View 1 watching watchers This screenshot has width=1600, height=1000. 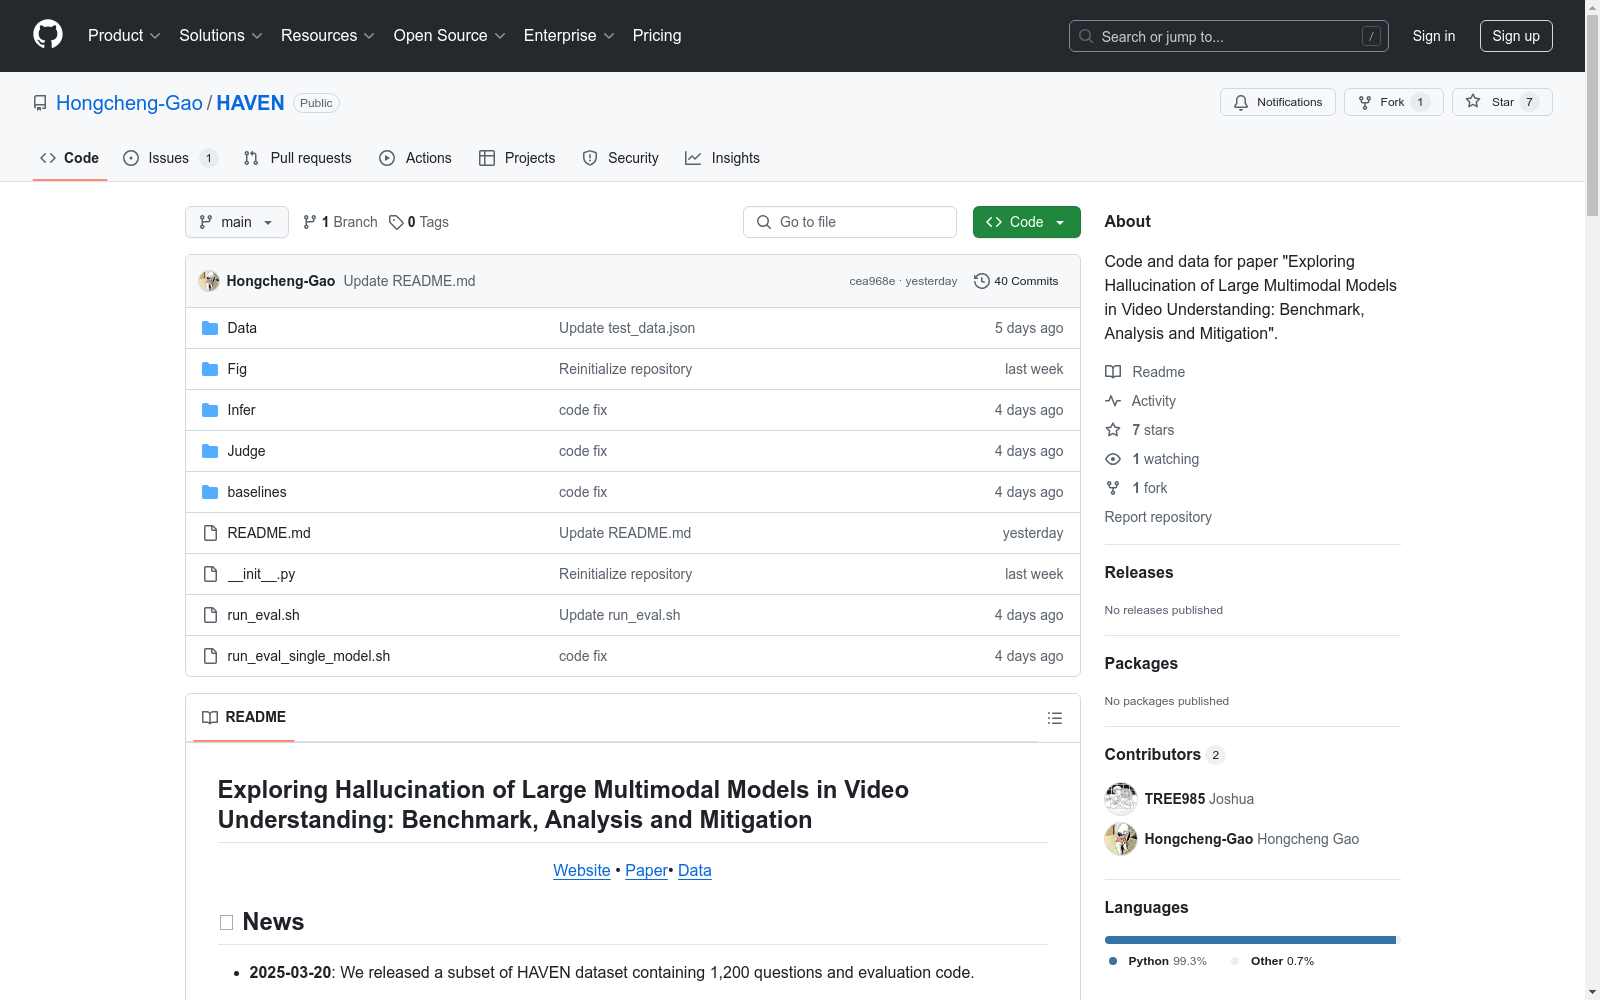pos(1152,459)
